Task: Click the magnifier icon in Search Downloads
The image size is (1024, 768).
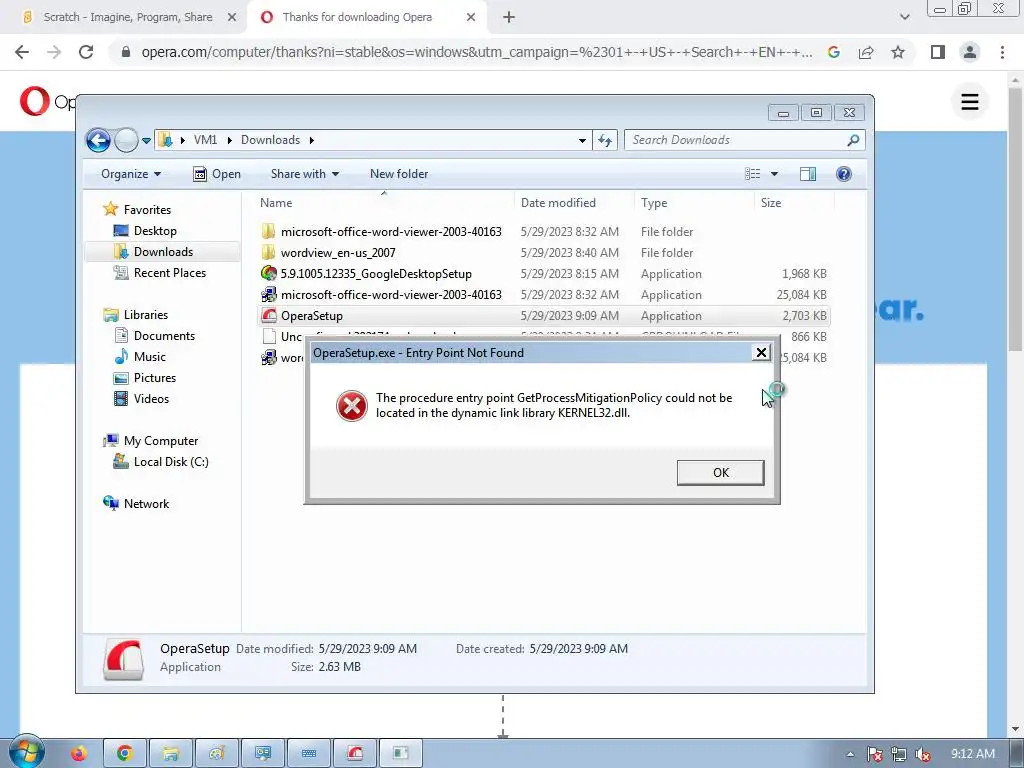Action: [x=853, y=140]
